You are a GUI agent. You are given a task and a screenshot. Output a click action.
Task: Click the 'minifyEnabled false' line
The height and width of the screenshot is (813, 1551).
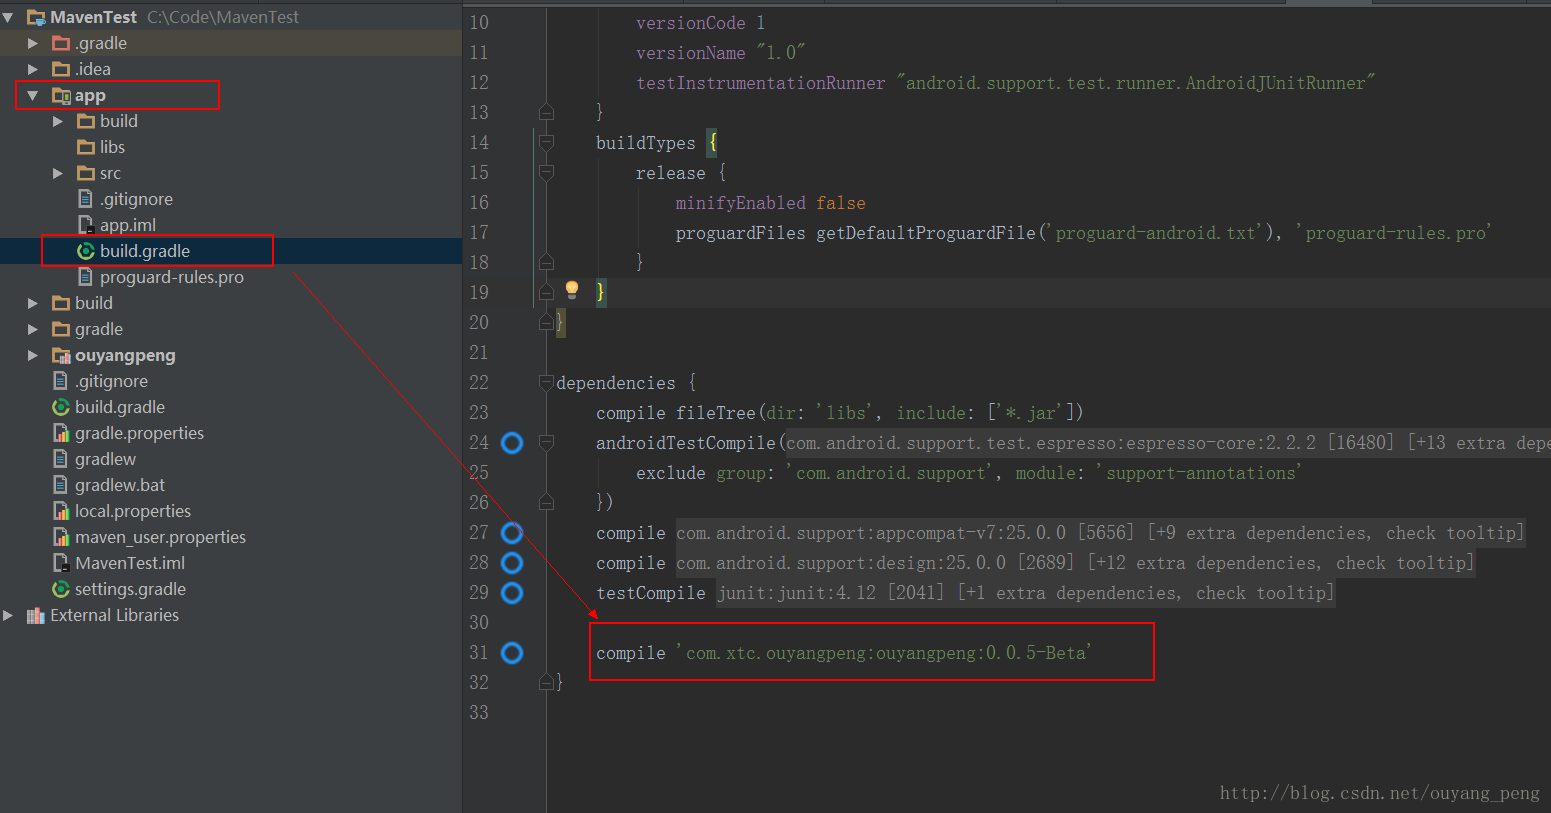point(770,203)
